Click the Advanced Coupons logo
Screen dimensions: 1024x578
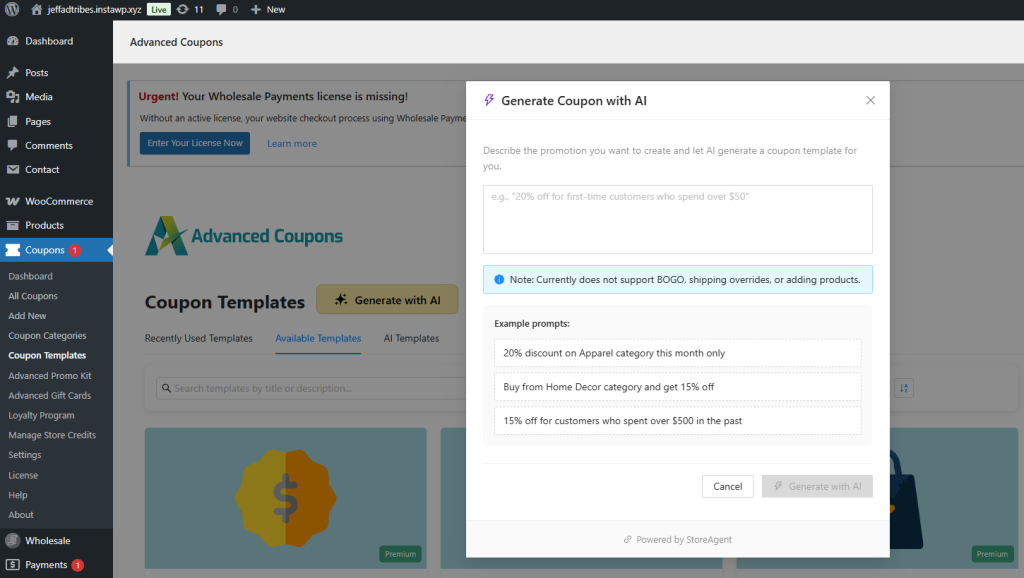coord(244,236)
